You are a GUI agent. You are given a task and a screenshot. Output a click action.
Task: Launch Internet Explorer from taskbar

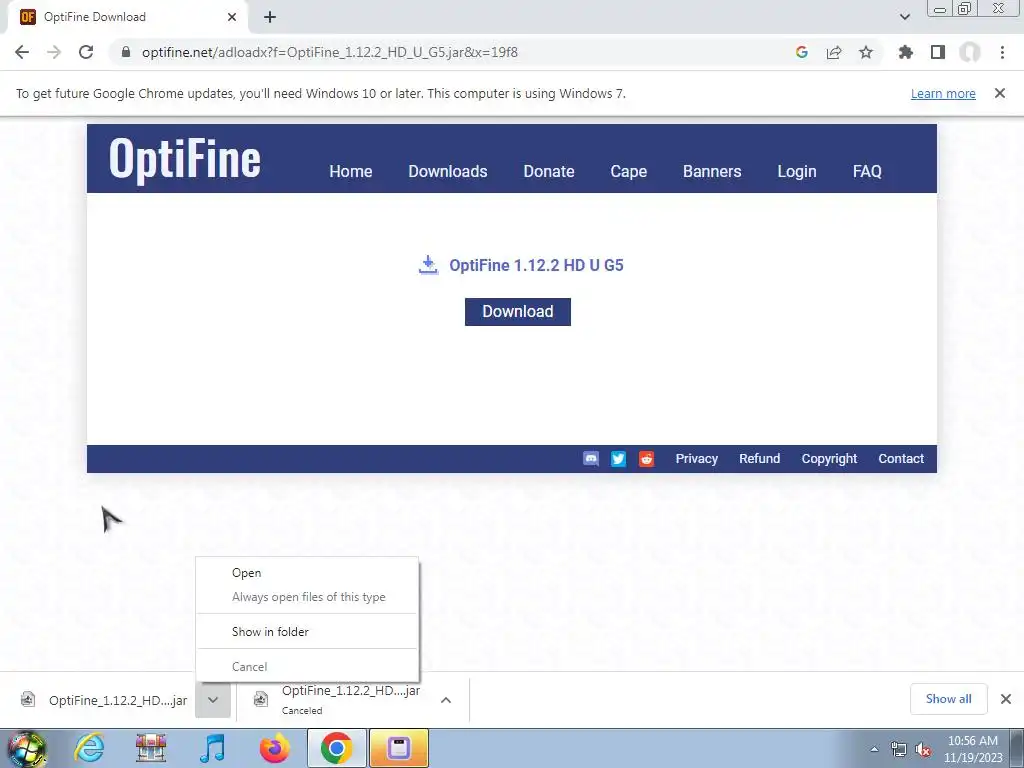tap(90, 748)
